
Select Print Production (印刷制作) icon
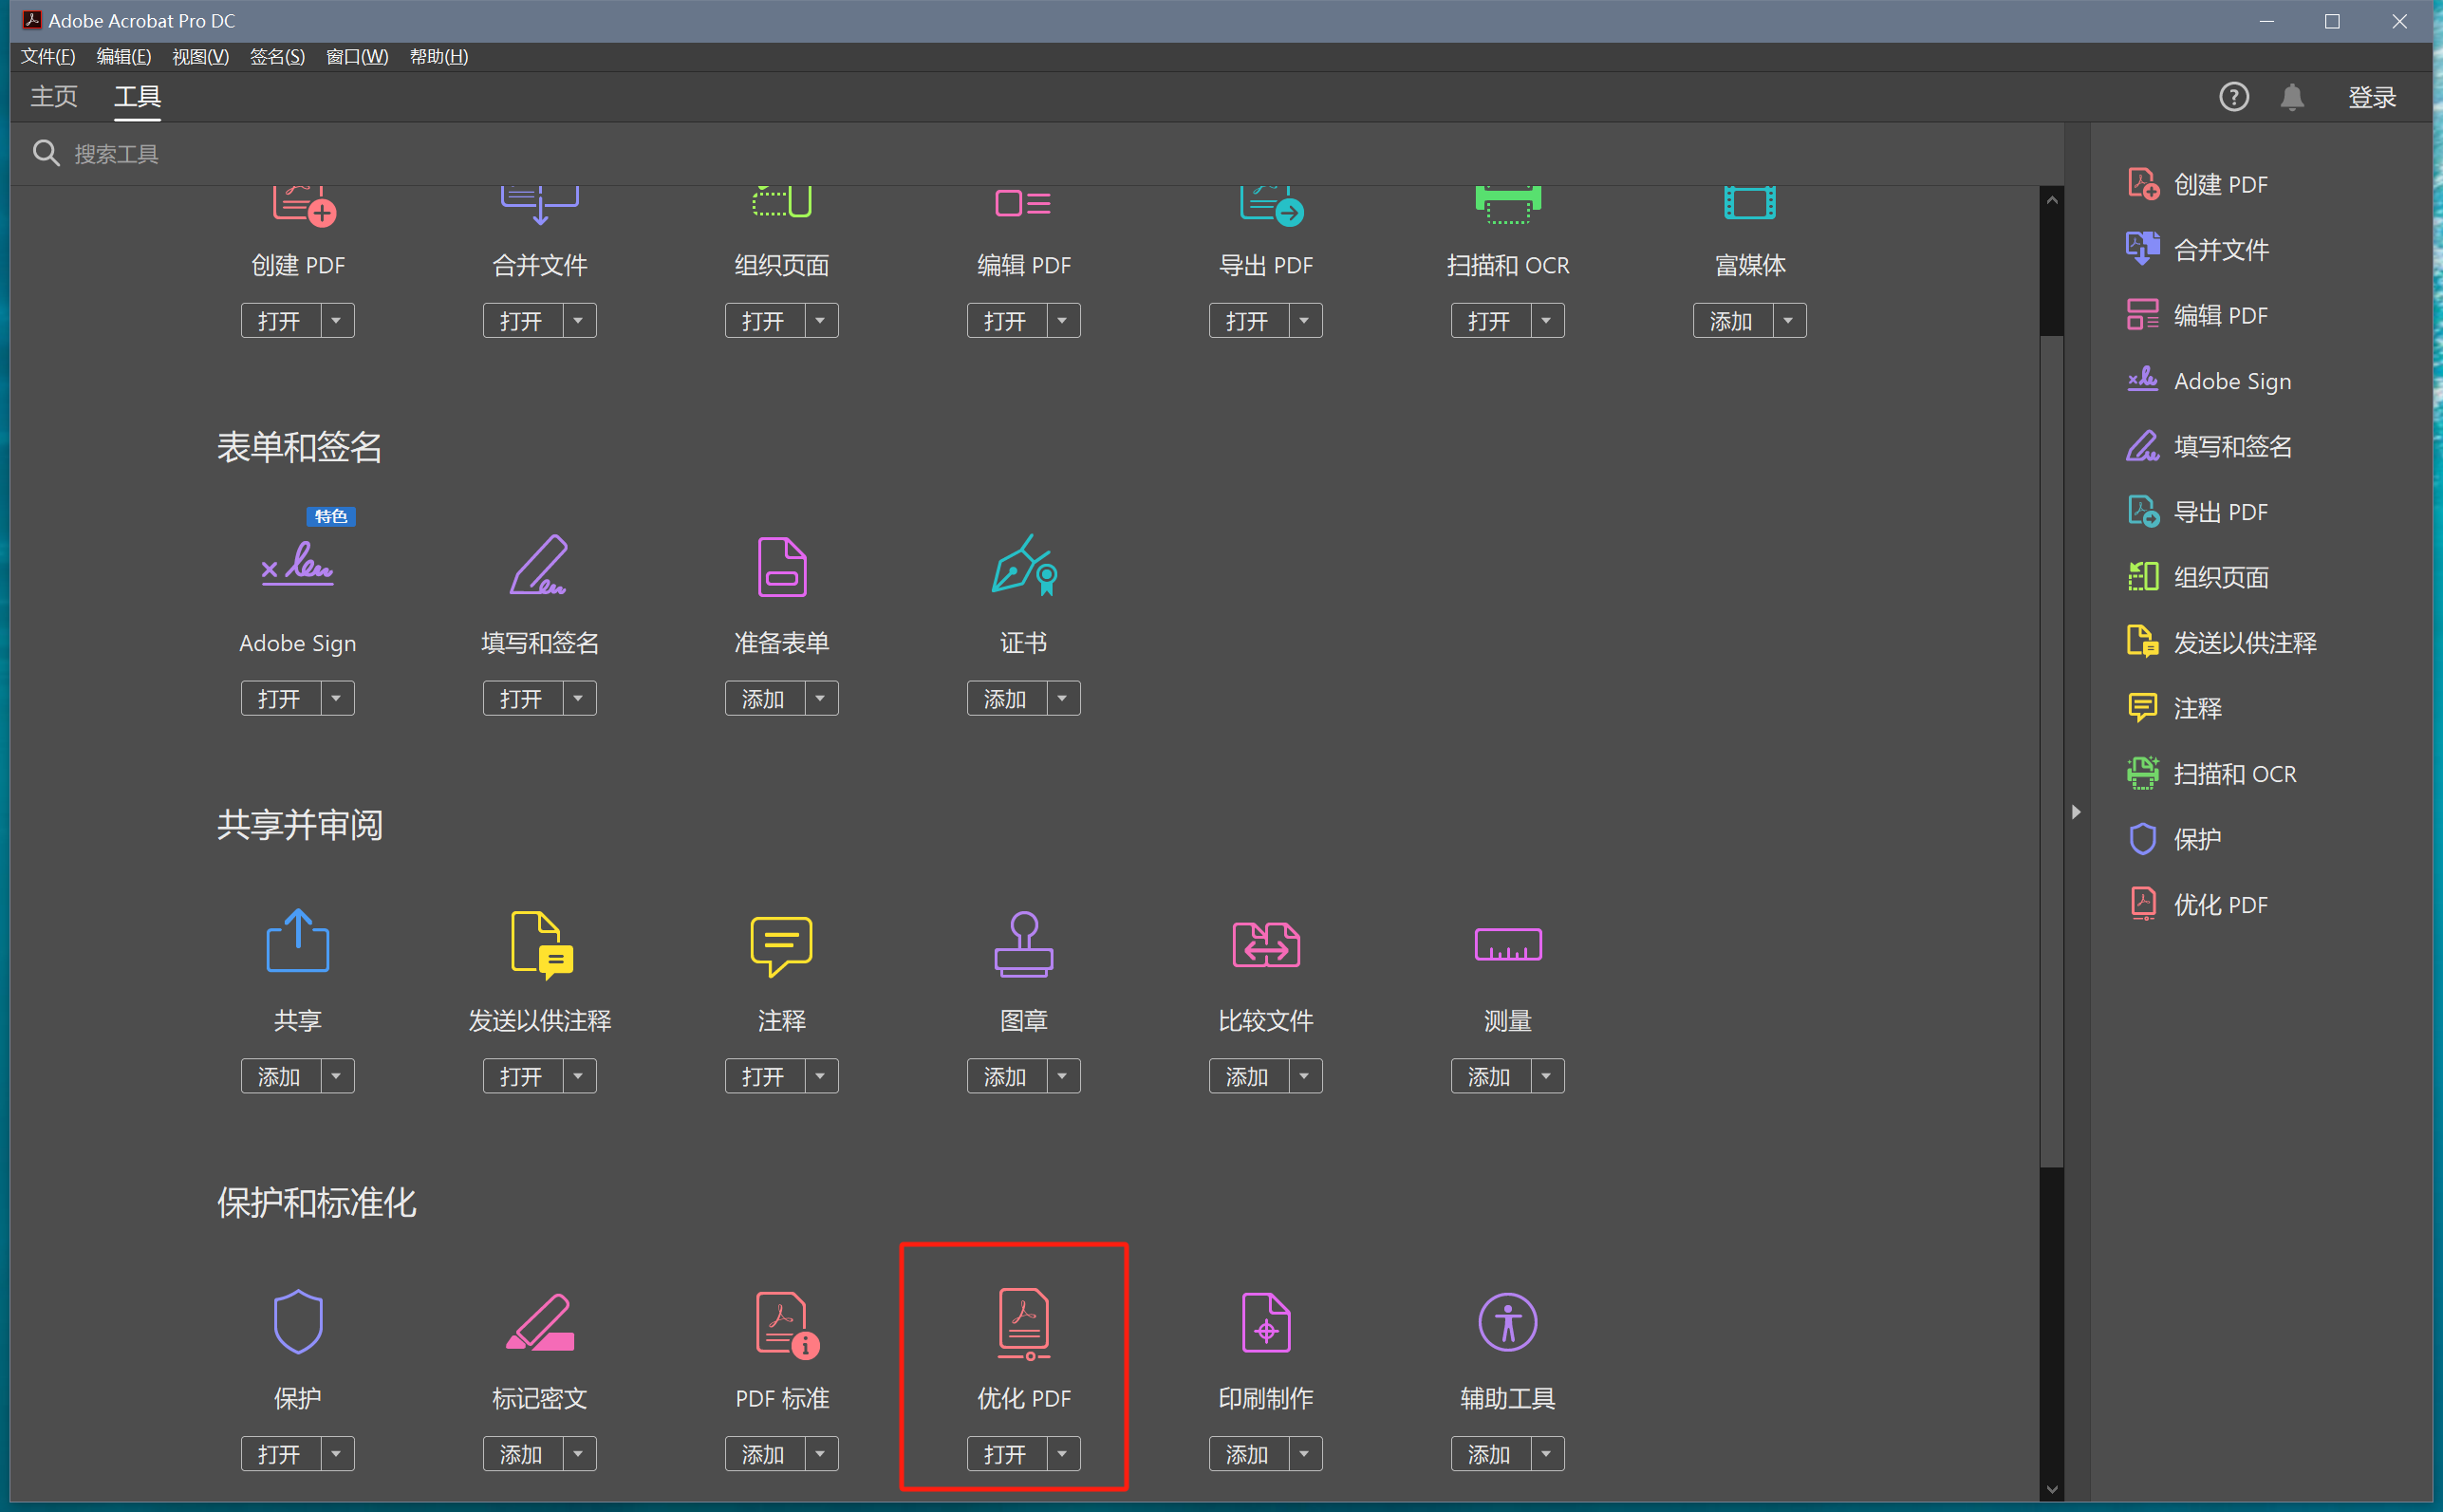click(x=1265, y=1322)
